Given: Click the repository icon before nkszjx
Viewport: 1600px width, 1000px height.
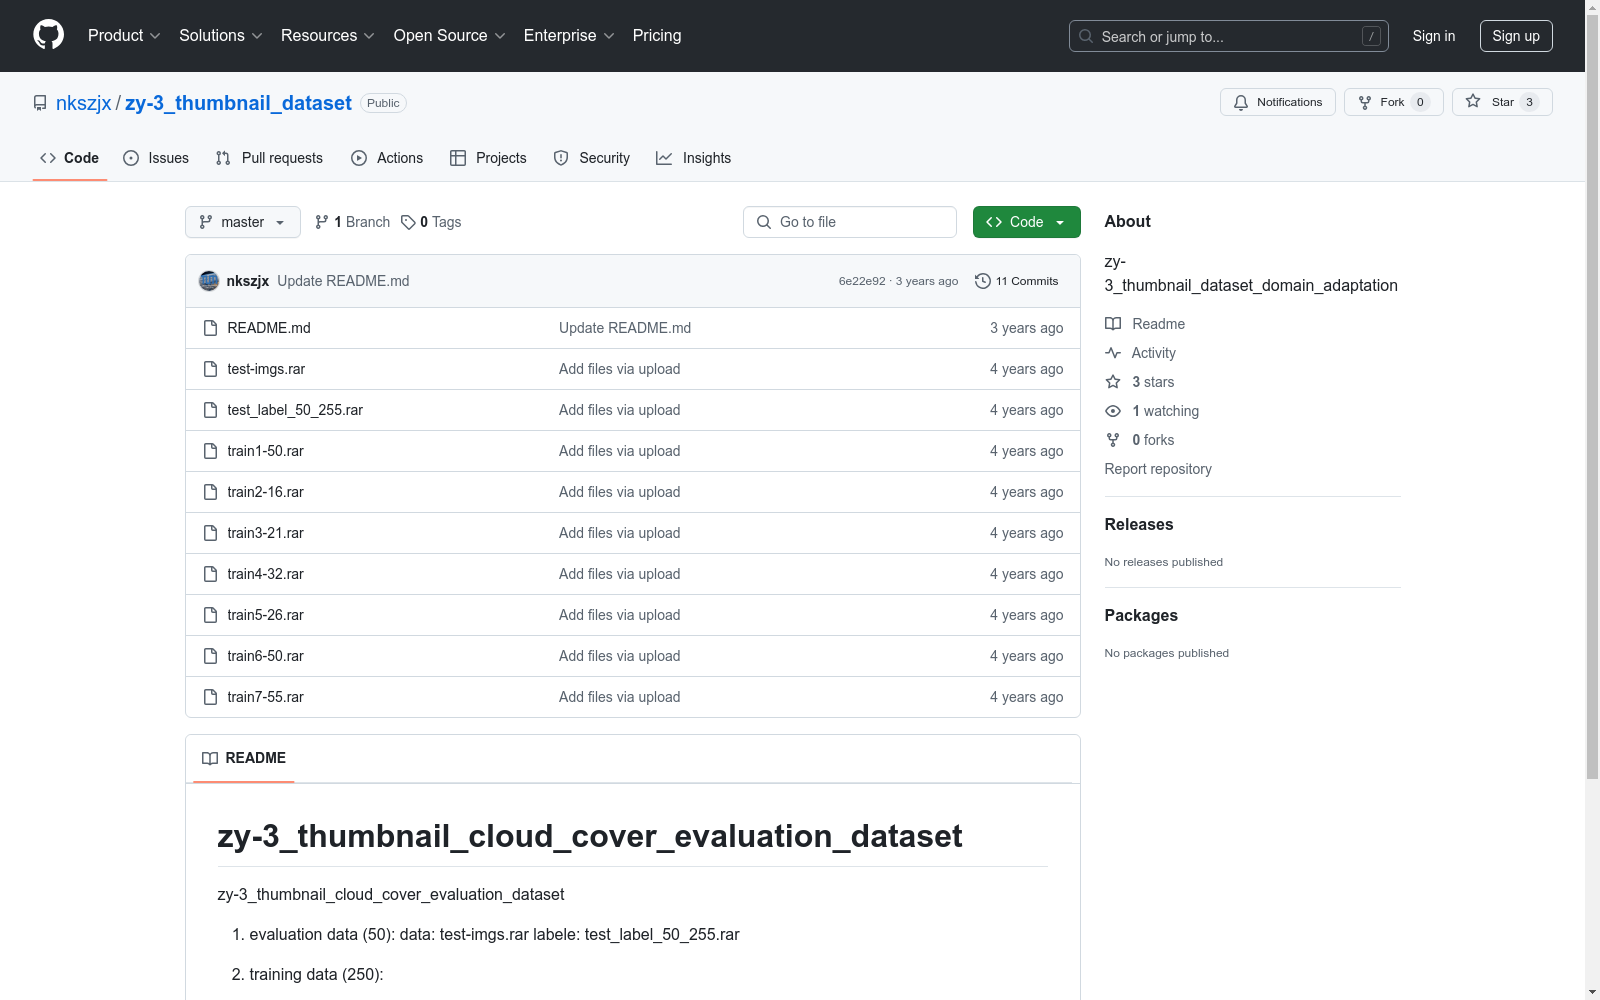Looking at the screenshot, I should tap(40, 103).
